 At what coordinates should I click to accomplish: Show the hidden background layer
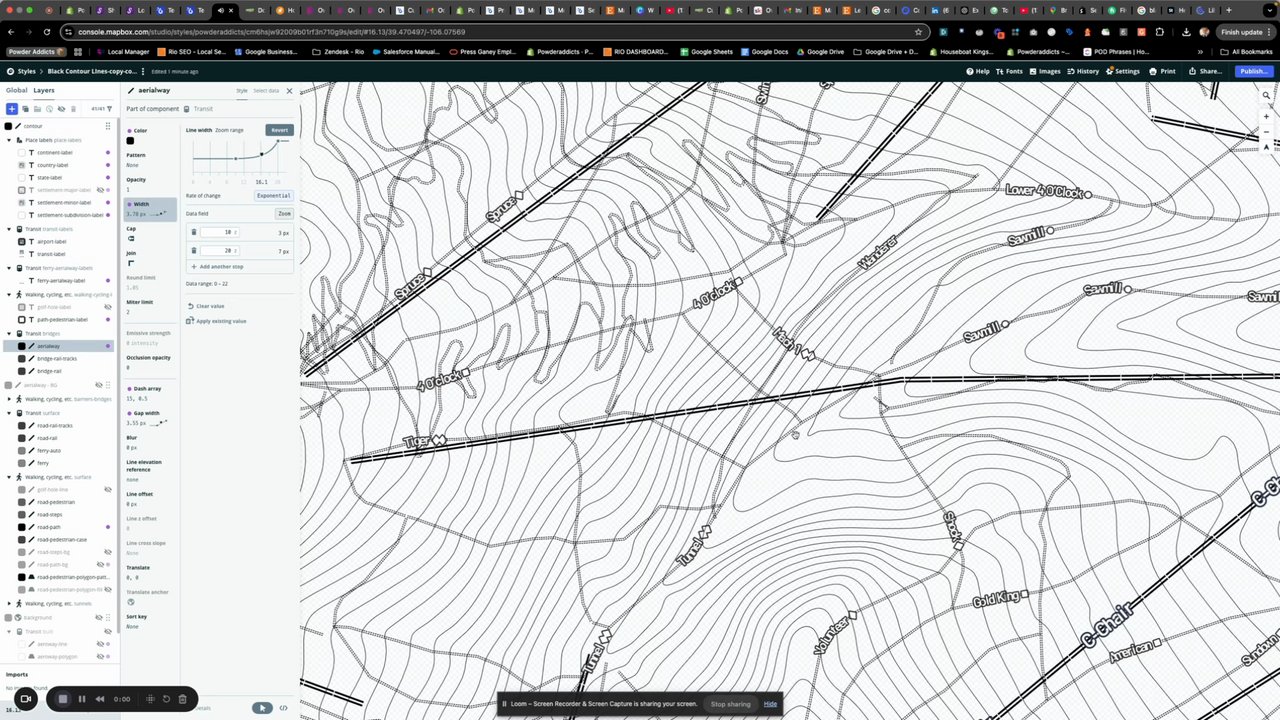(x=100, y=618)
